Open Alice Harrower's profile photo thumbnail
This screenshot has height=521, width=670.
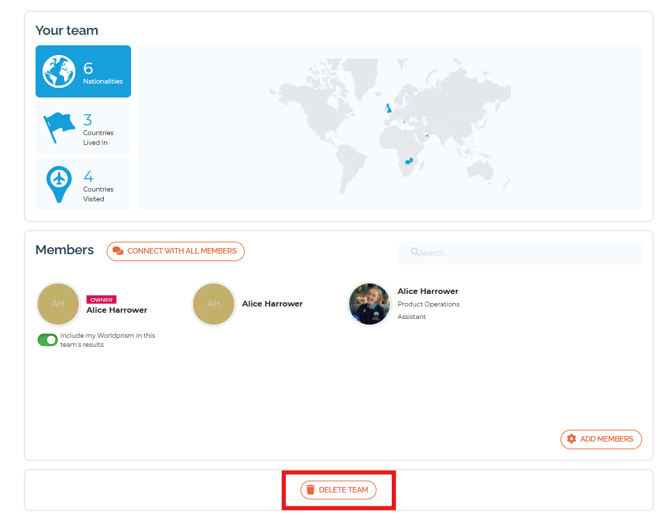(370, 304)
